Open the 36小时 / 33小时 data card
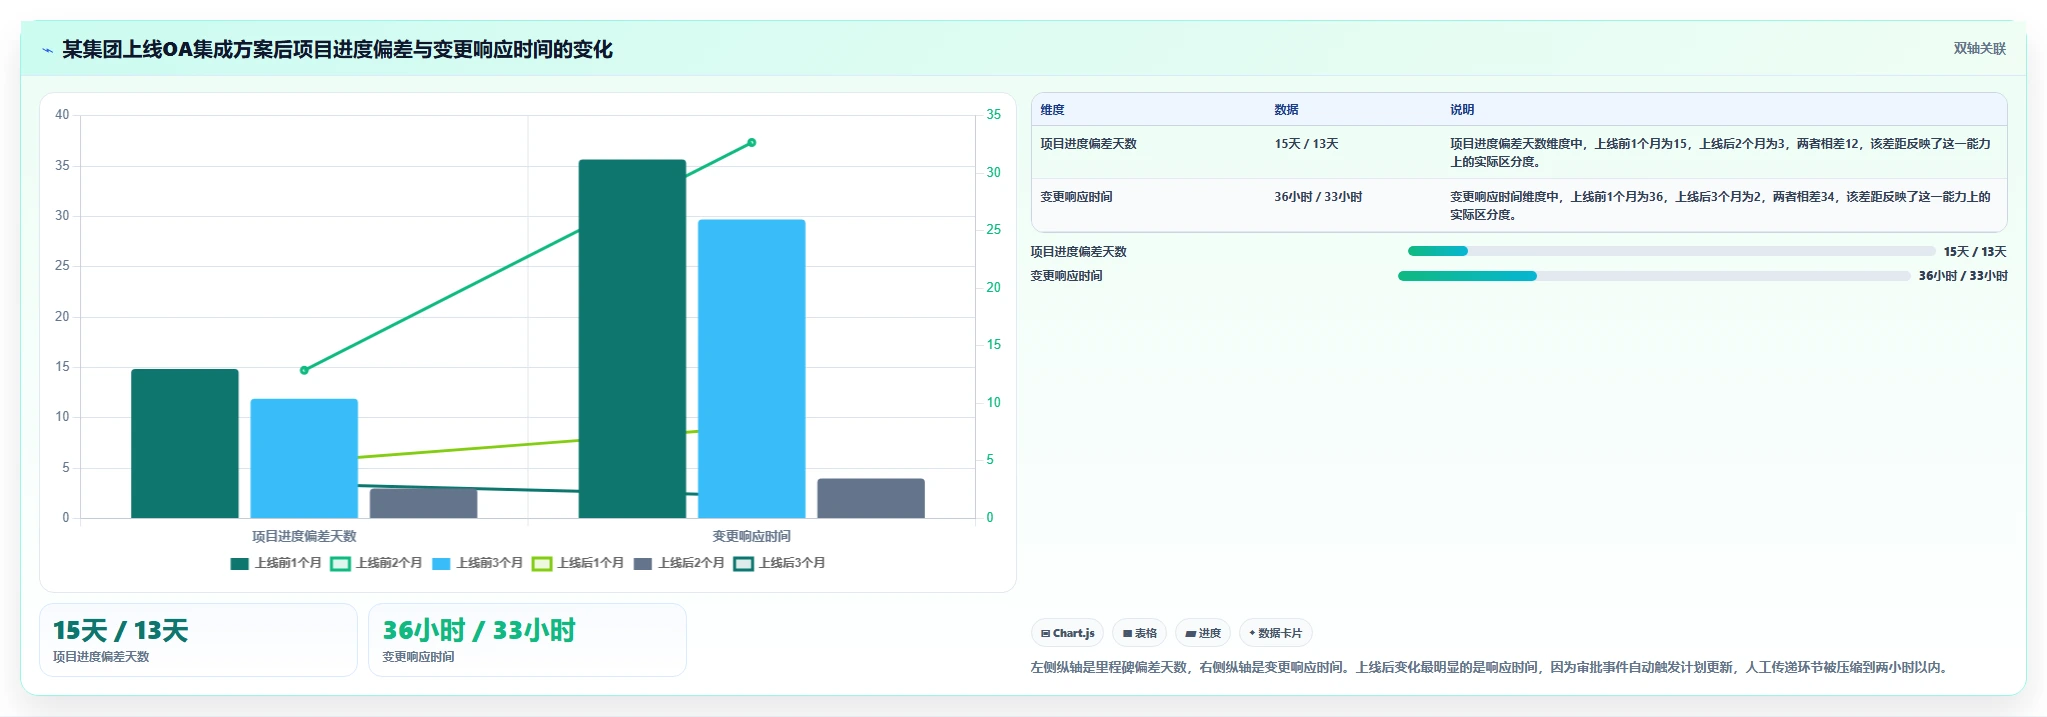This screenshot has width=2047, height=717. 527,640
